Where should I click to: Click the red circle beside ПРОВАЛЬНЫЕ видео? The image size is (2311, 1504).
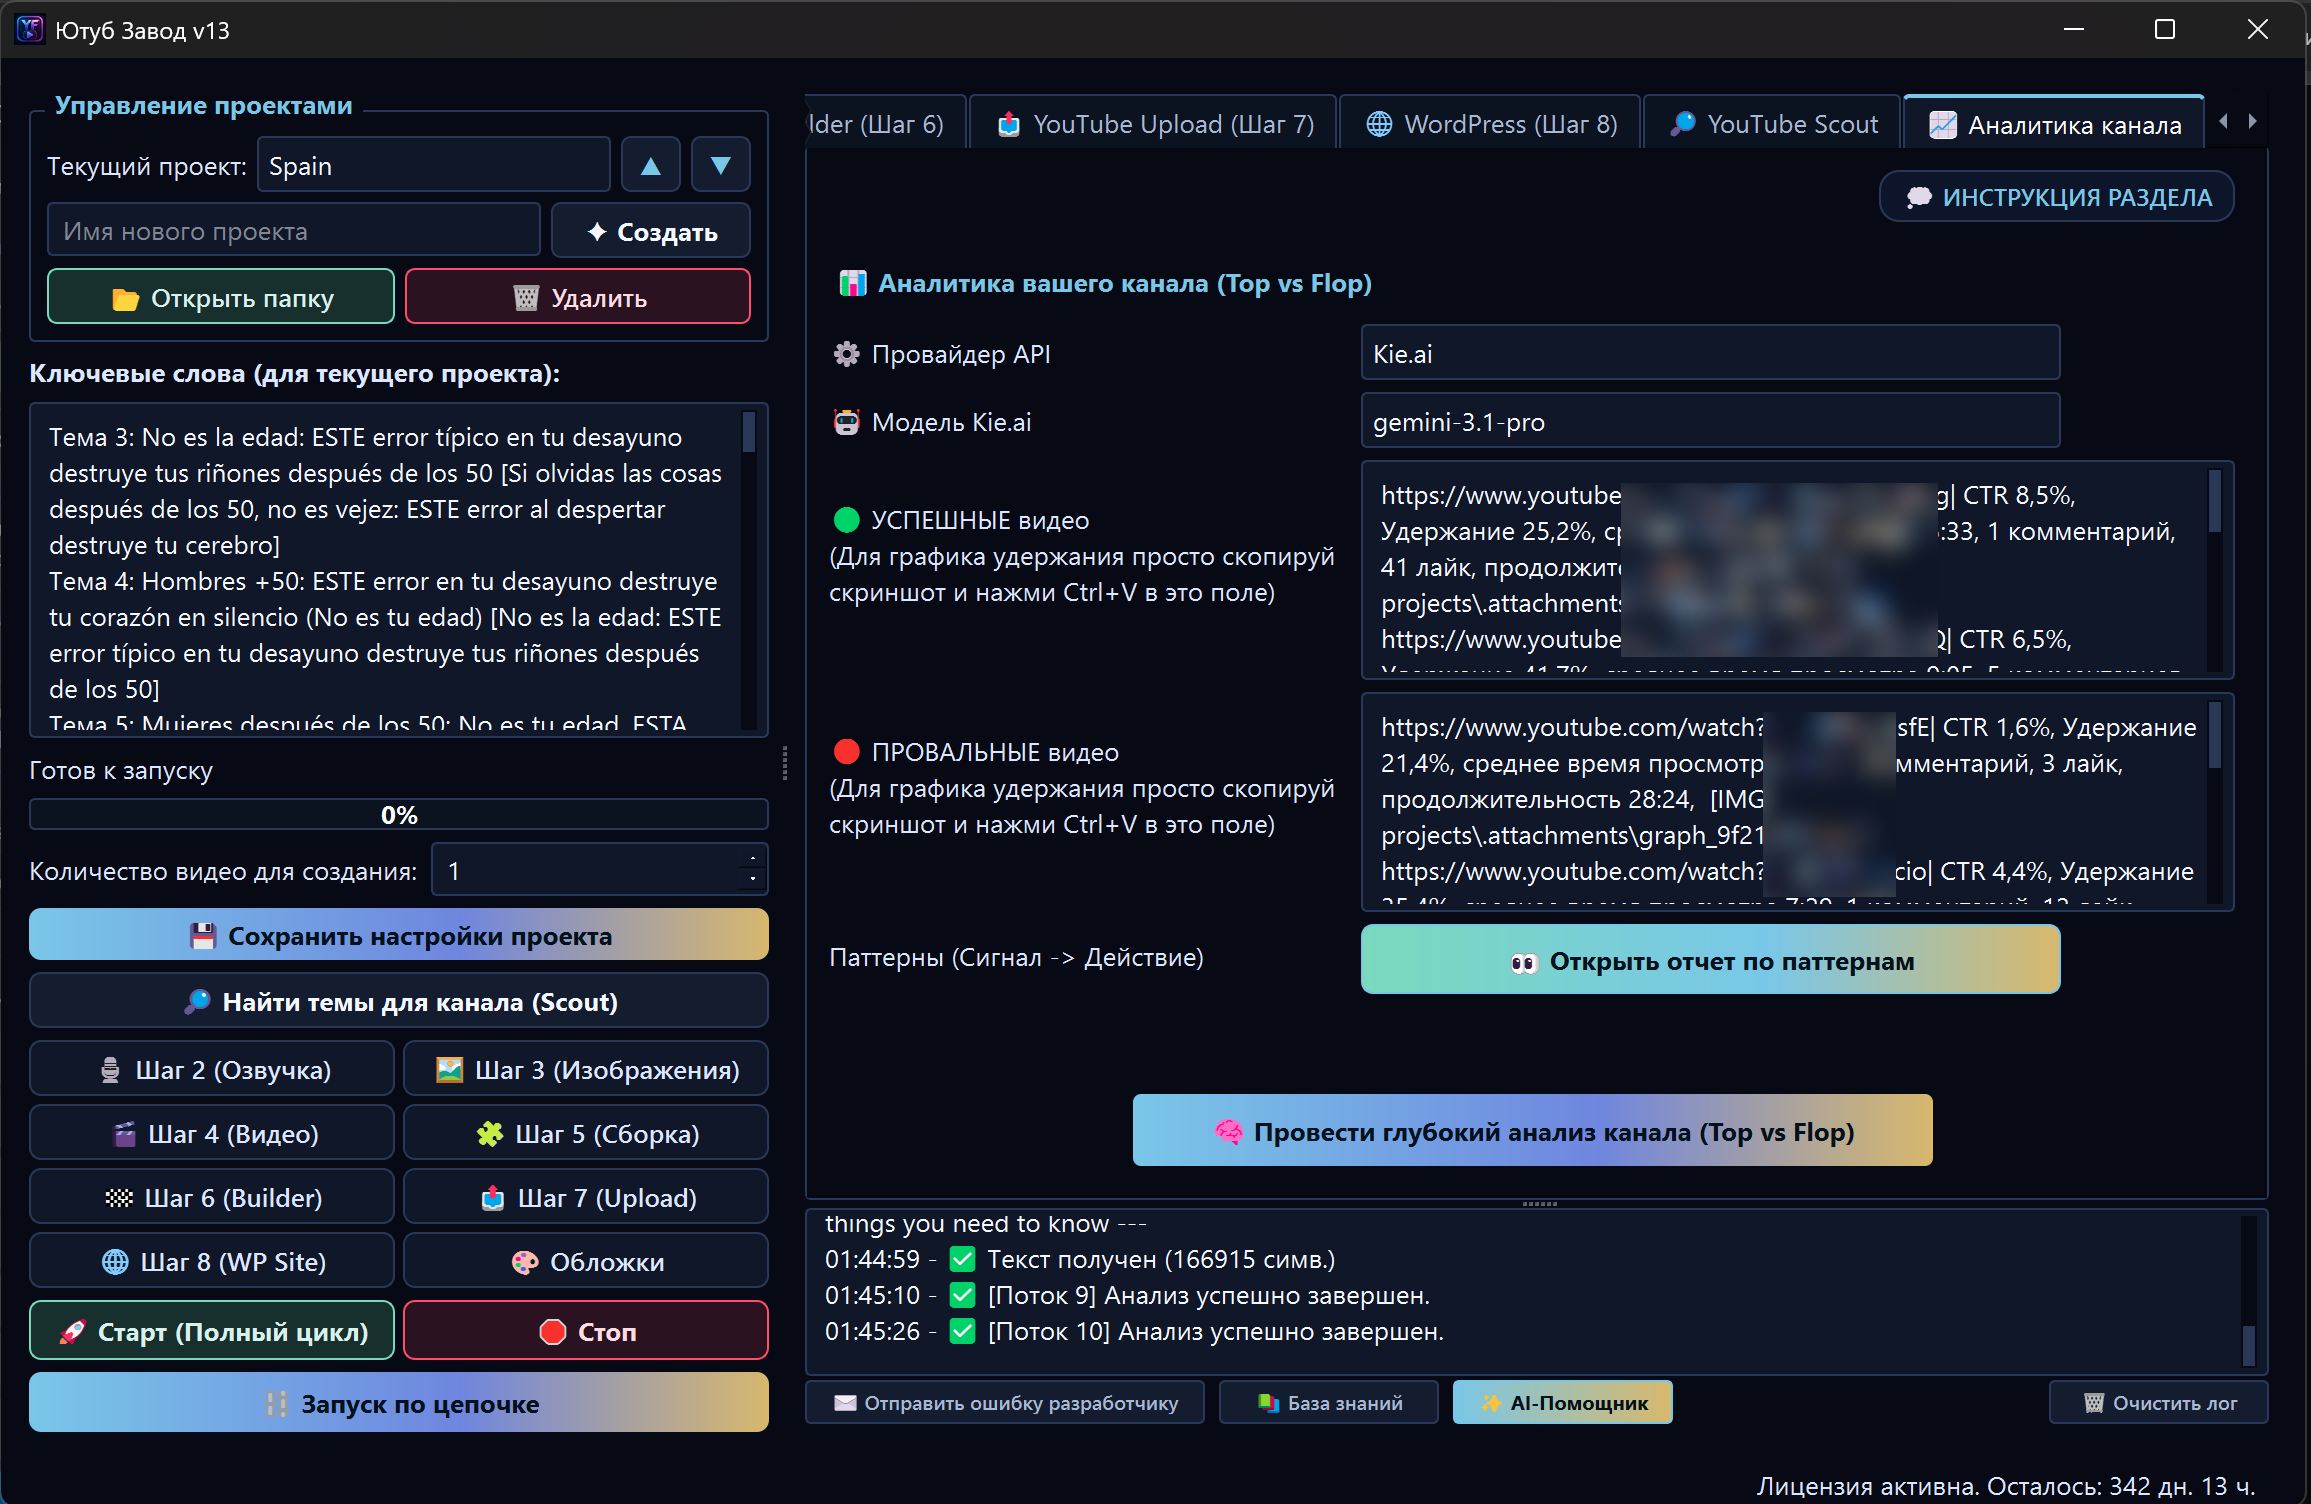(x=846, y=751)
